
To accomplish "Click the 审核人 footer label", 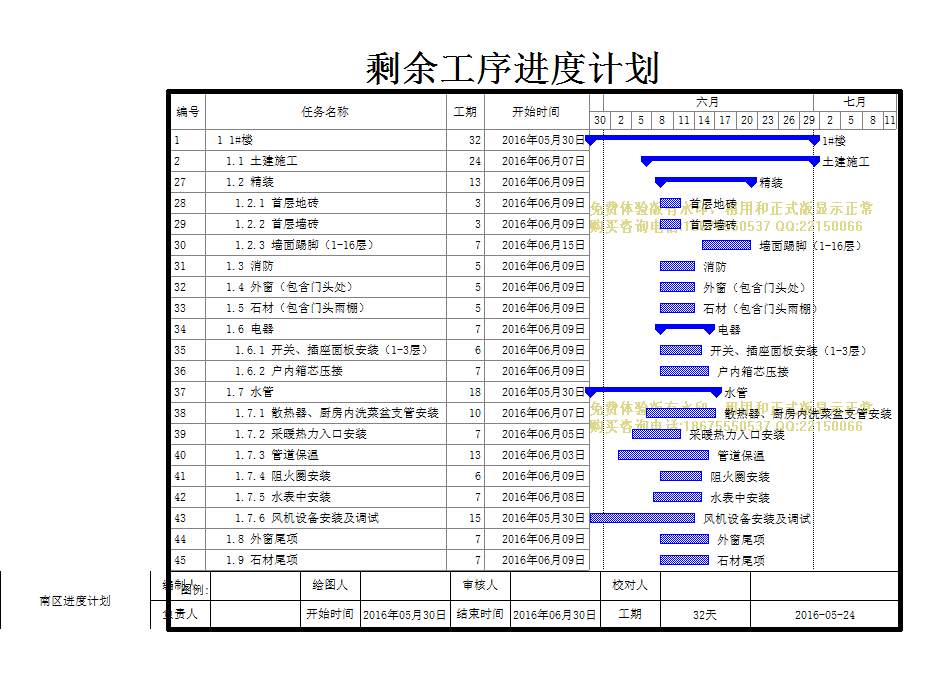I will (x=480, y=585).
